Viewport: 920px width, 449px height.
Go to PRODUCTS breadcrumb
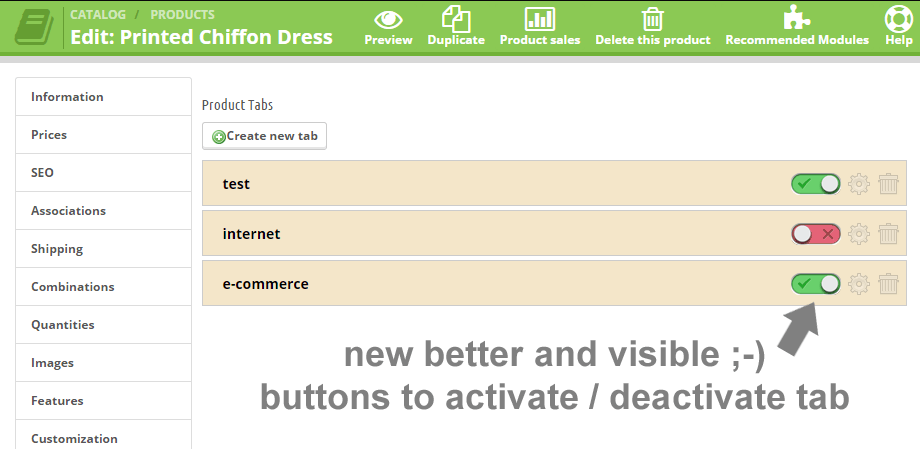point(182,15)
